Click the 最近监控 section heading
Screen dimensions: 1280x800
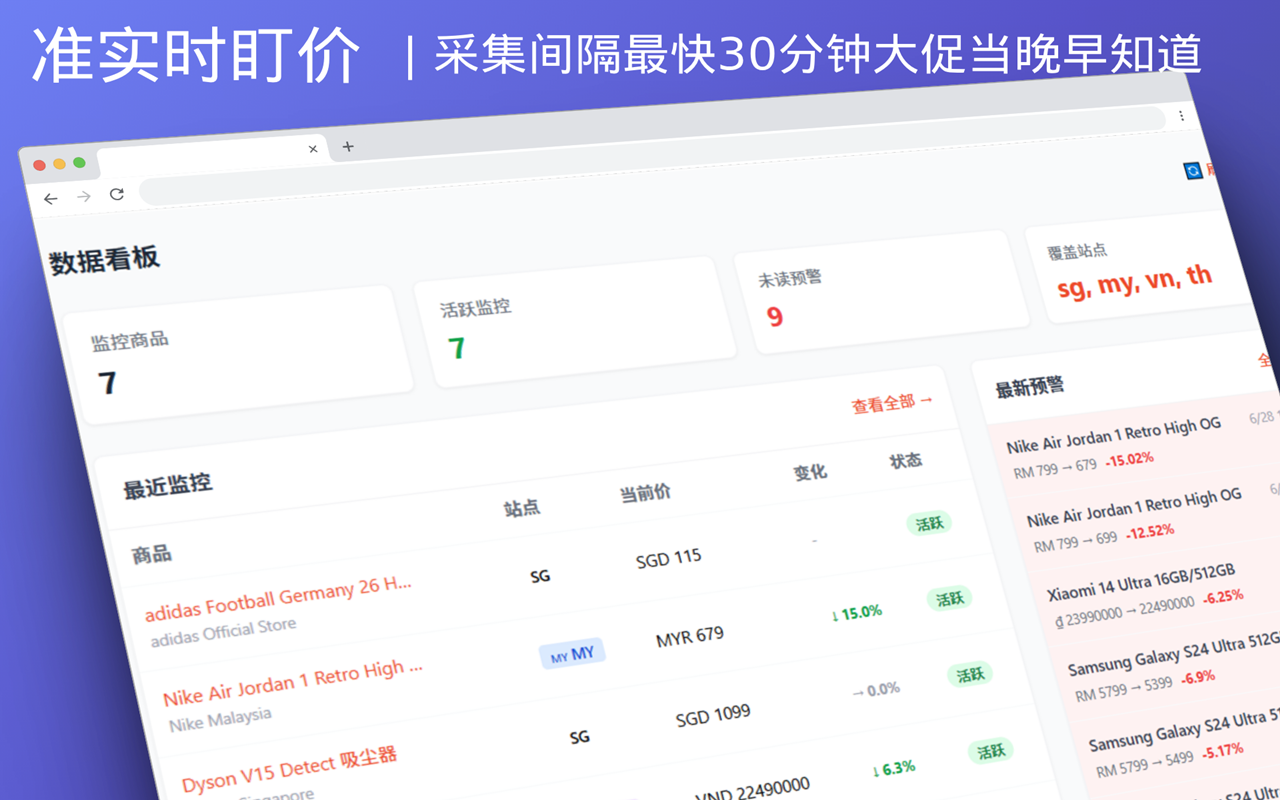pos(168,486)
